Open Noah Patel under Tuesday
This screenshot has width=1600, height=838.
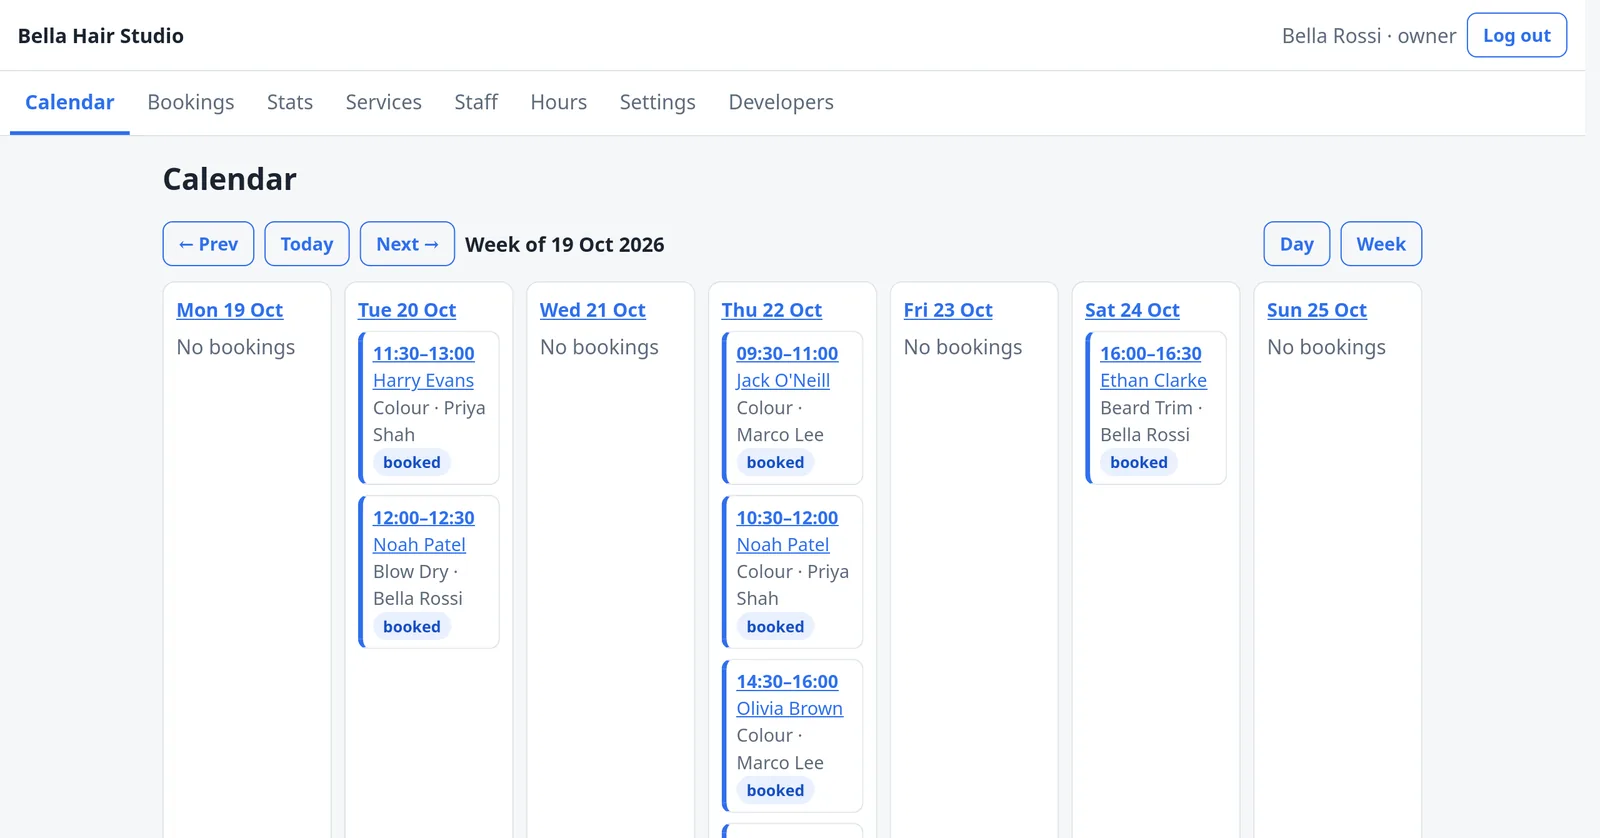click(419, 545)
